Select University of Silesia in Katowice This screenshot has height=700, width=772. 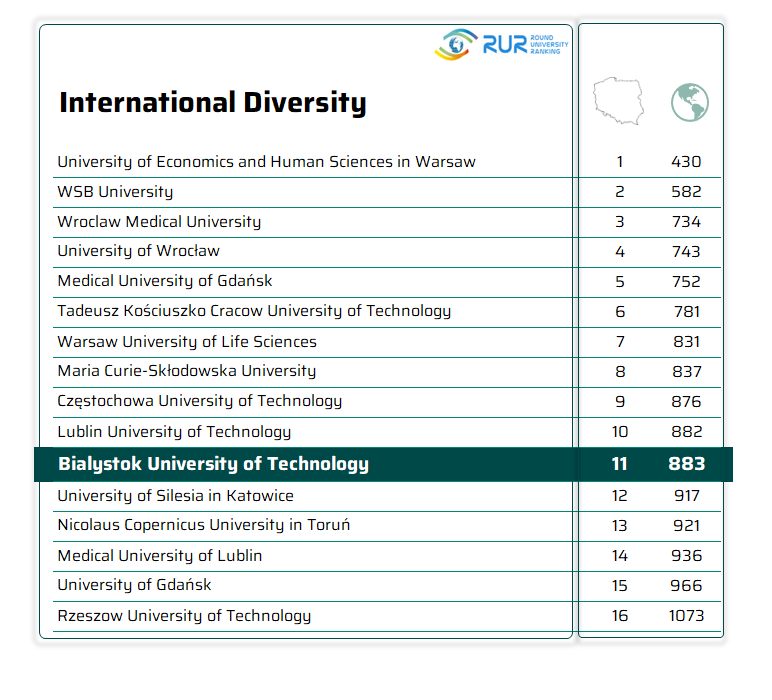tap(175, 496)
